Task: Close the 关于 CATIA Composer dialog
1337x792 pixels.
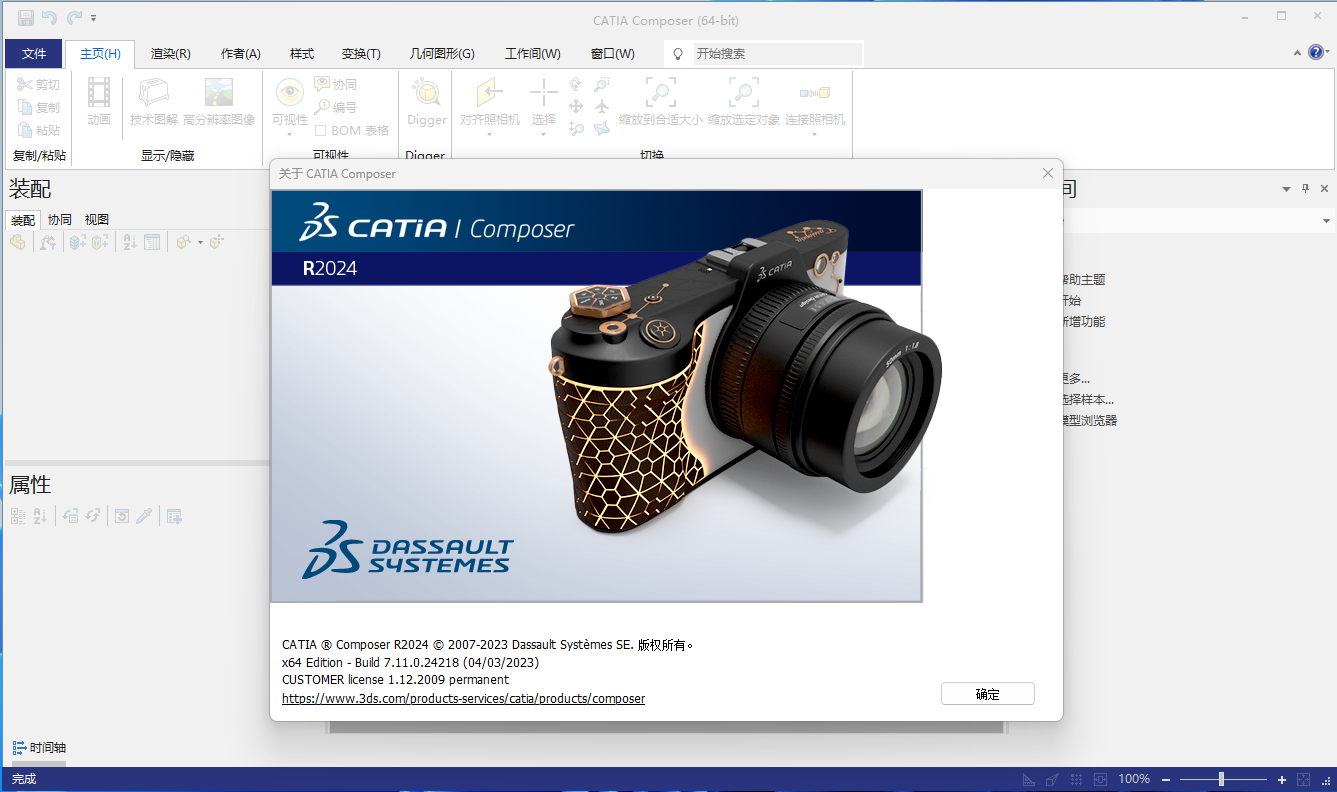Action: click(x=1048, y=173)
